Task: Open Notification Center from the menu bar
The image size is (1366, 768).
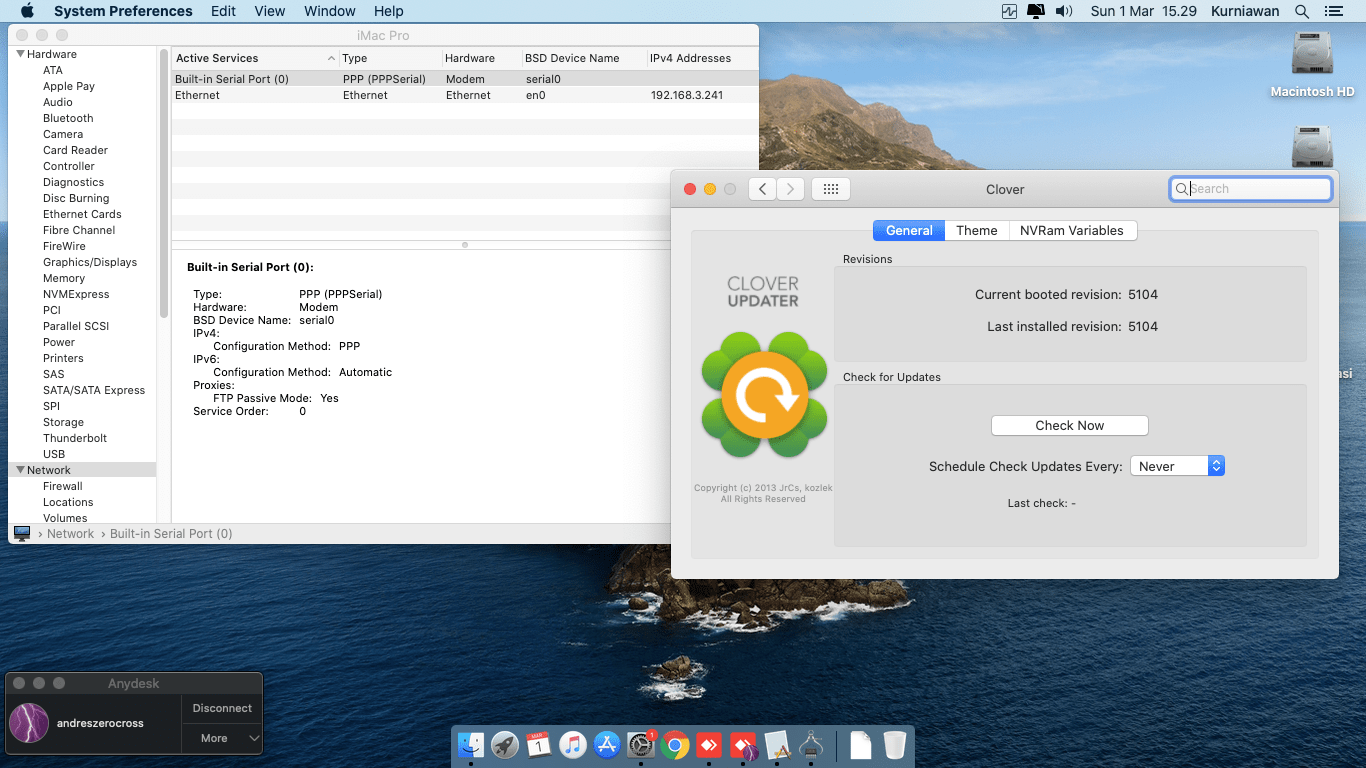Action: [x=1333, y=11]
